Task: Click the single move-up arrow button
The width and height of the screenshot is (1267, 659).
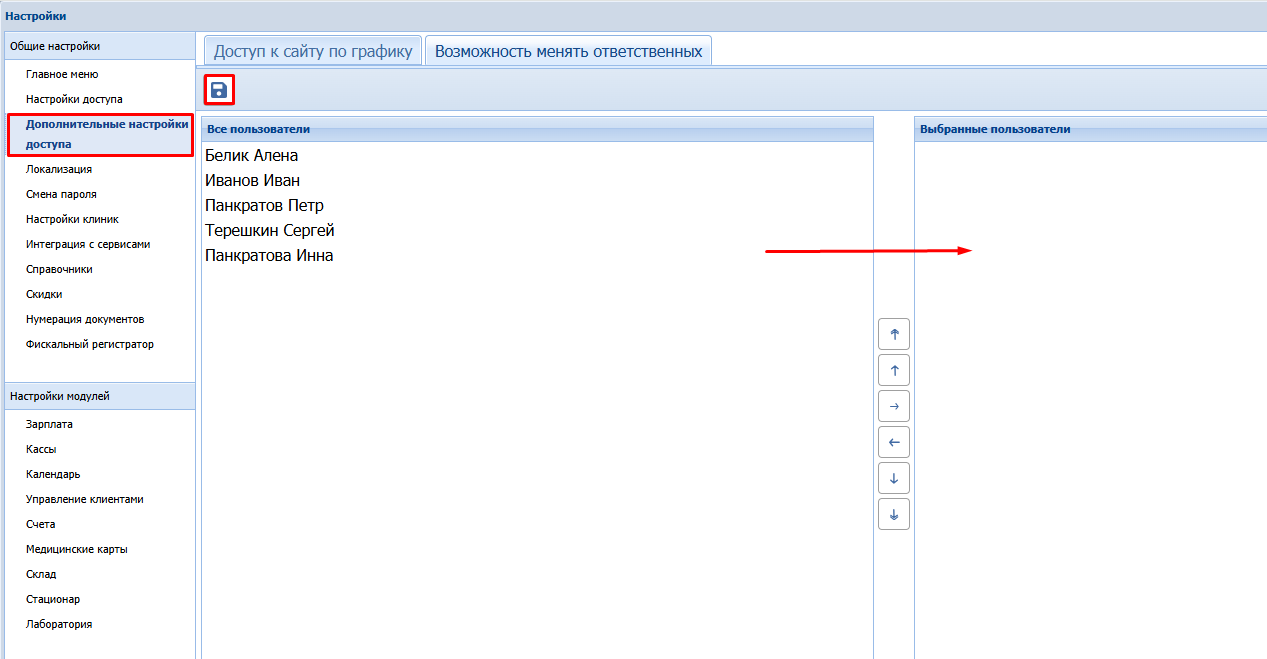Action: (893, 370)
